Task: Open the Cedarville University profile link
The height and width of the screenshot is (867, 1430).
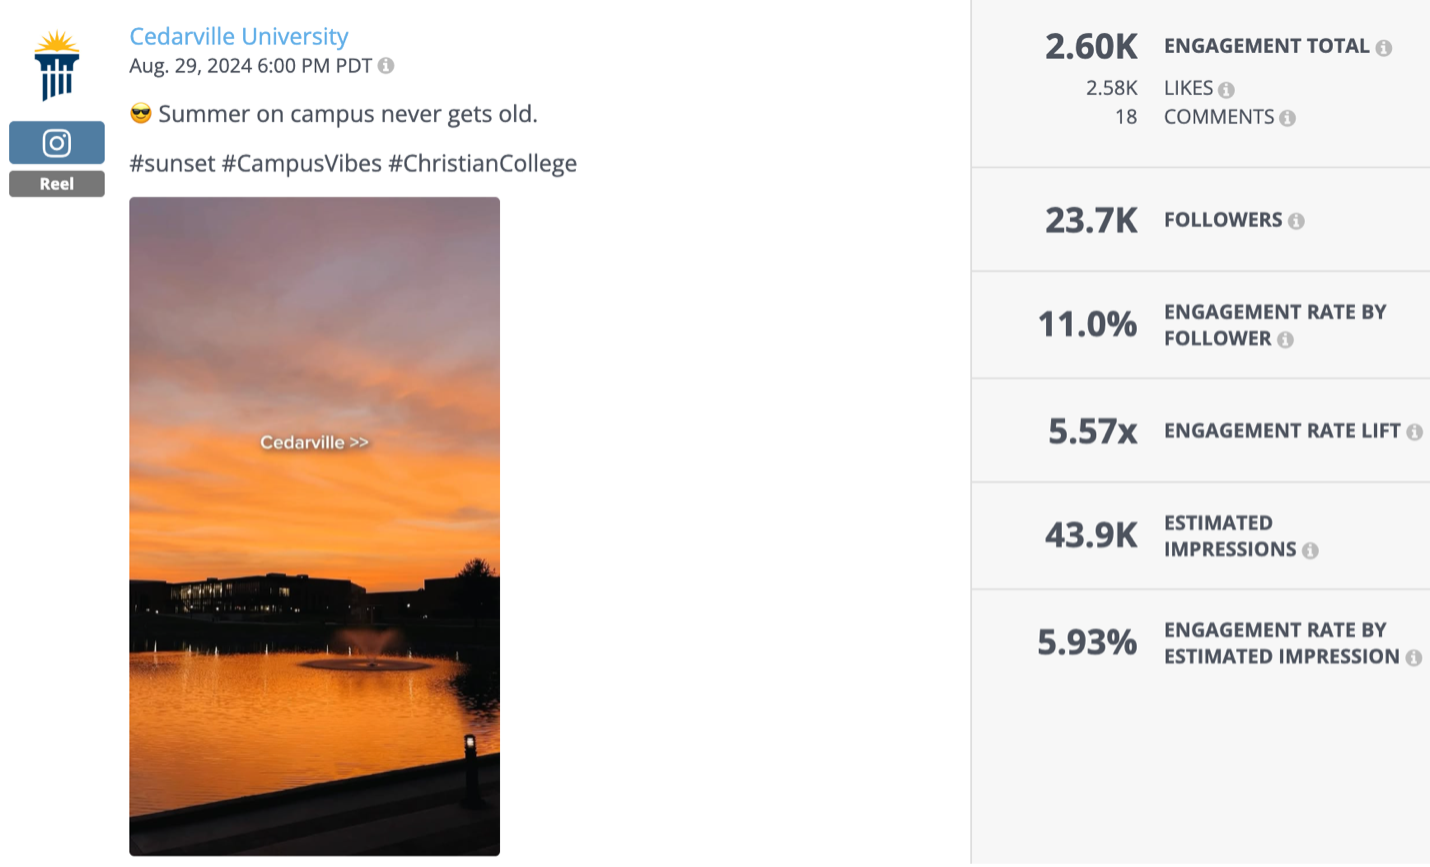Action: (239, 37)
